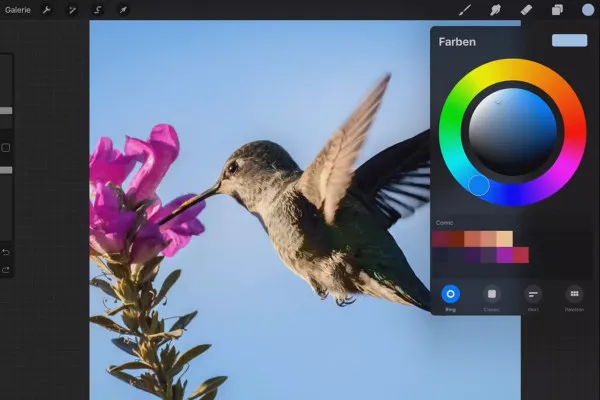
Task: Open the Adjustments magic wand menu
Action: pos(72,10)
